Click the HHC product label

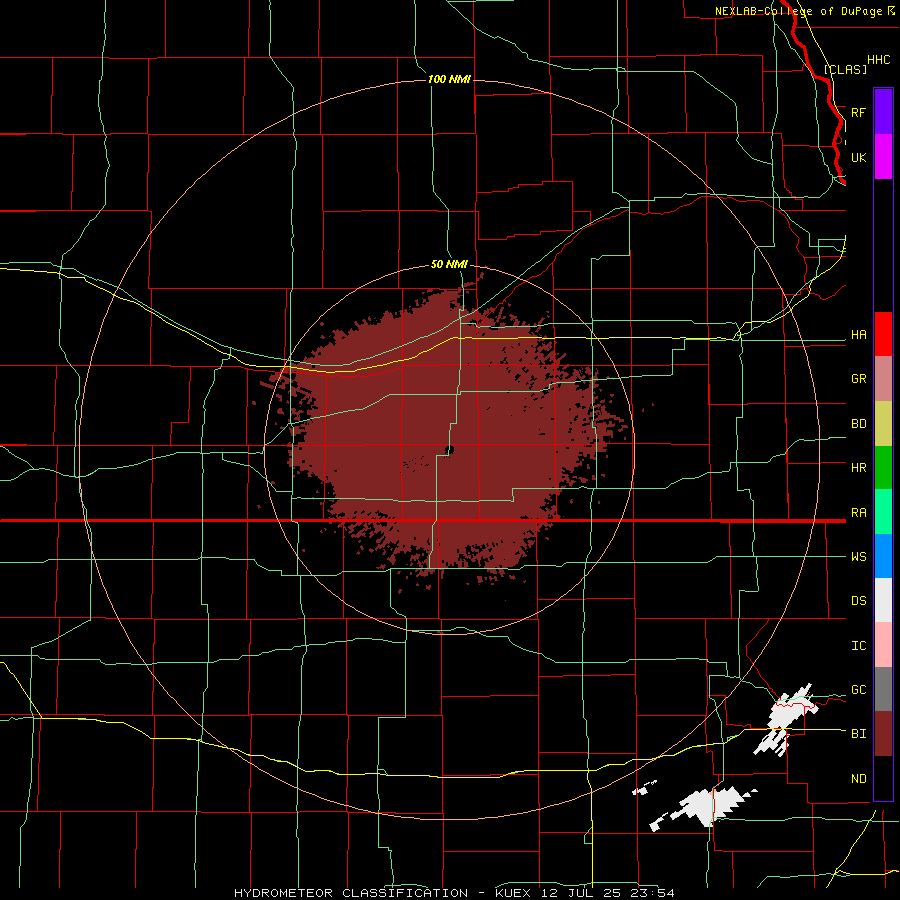pyautogui.click(x=878, y=60)
